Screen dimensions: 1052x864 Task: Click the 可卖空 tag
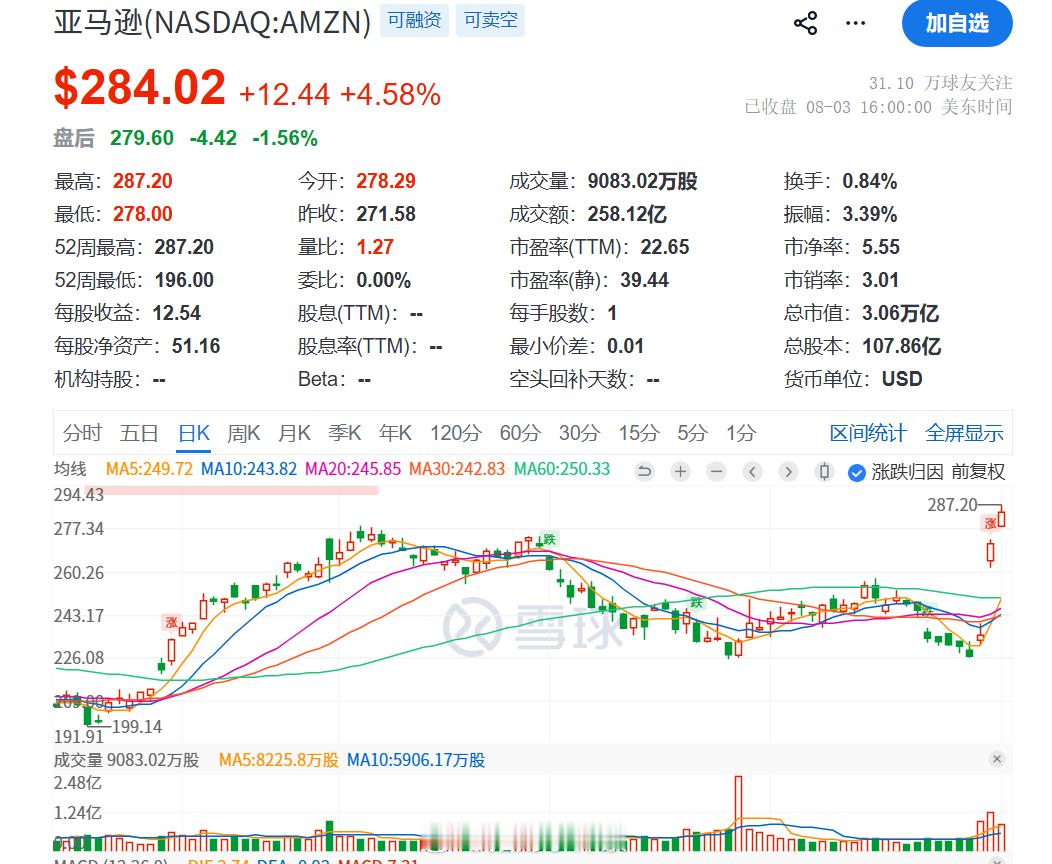point(491,20)
